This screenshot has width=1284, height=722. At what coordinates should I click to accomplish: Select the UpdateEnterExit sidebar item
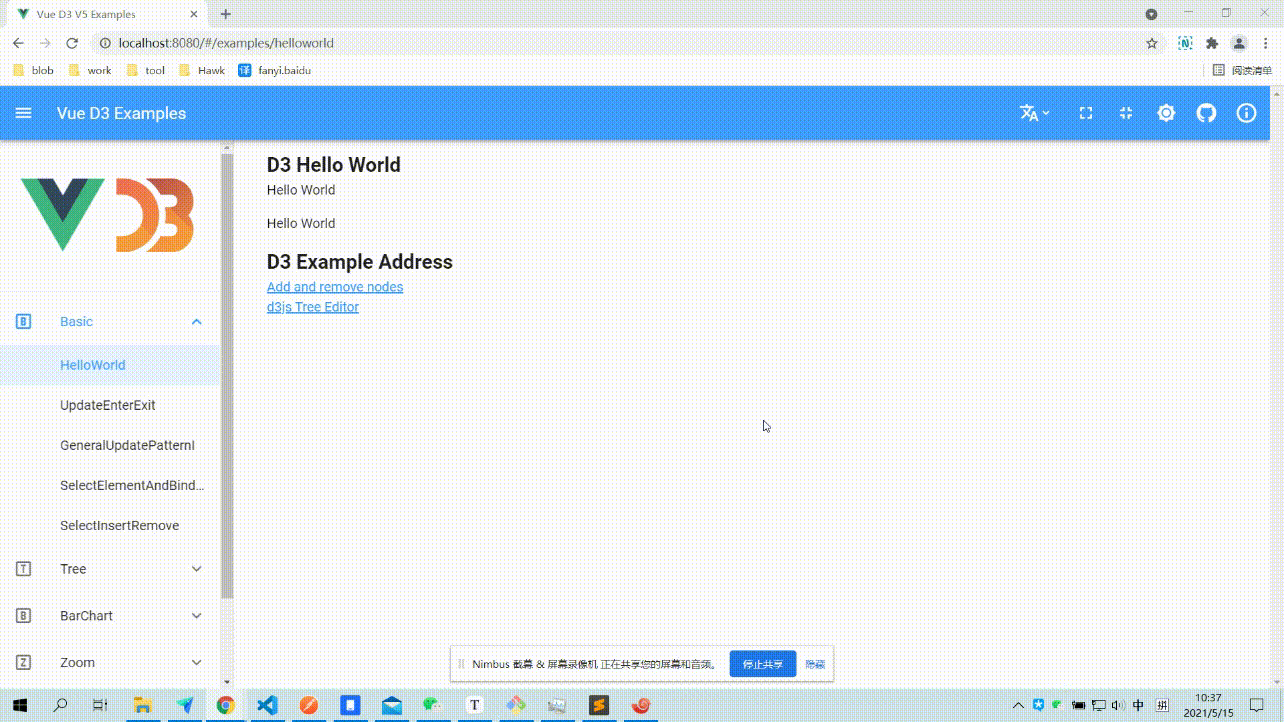pyautogui.click(x=107, y=405)
